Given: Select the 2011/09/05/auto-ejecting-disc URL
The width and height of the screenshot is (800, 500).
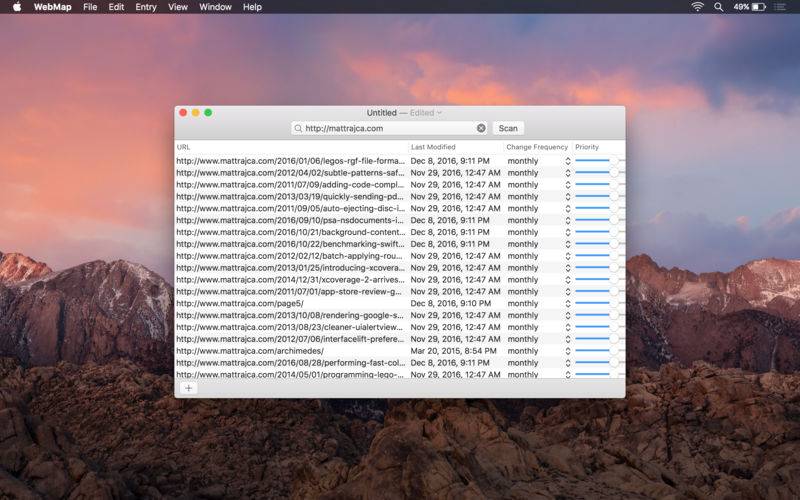Looking at the screenshot, I should click(290, 208).
